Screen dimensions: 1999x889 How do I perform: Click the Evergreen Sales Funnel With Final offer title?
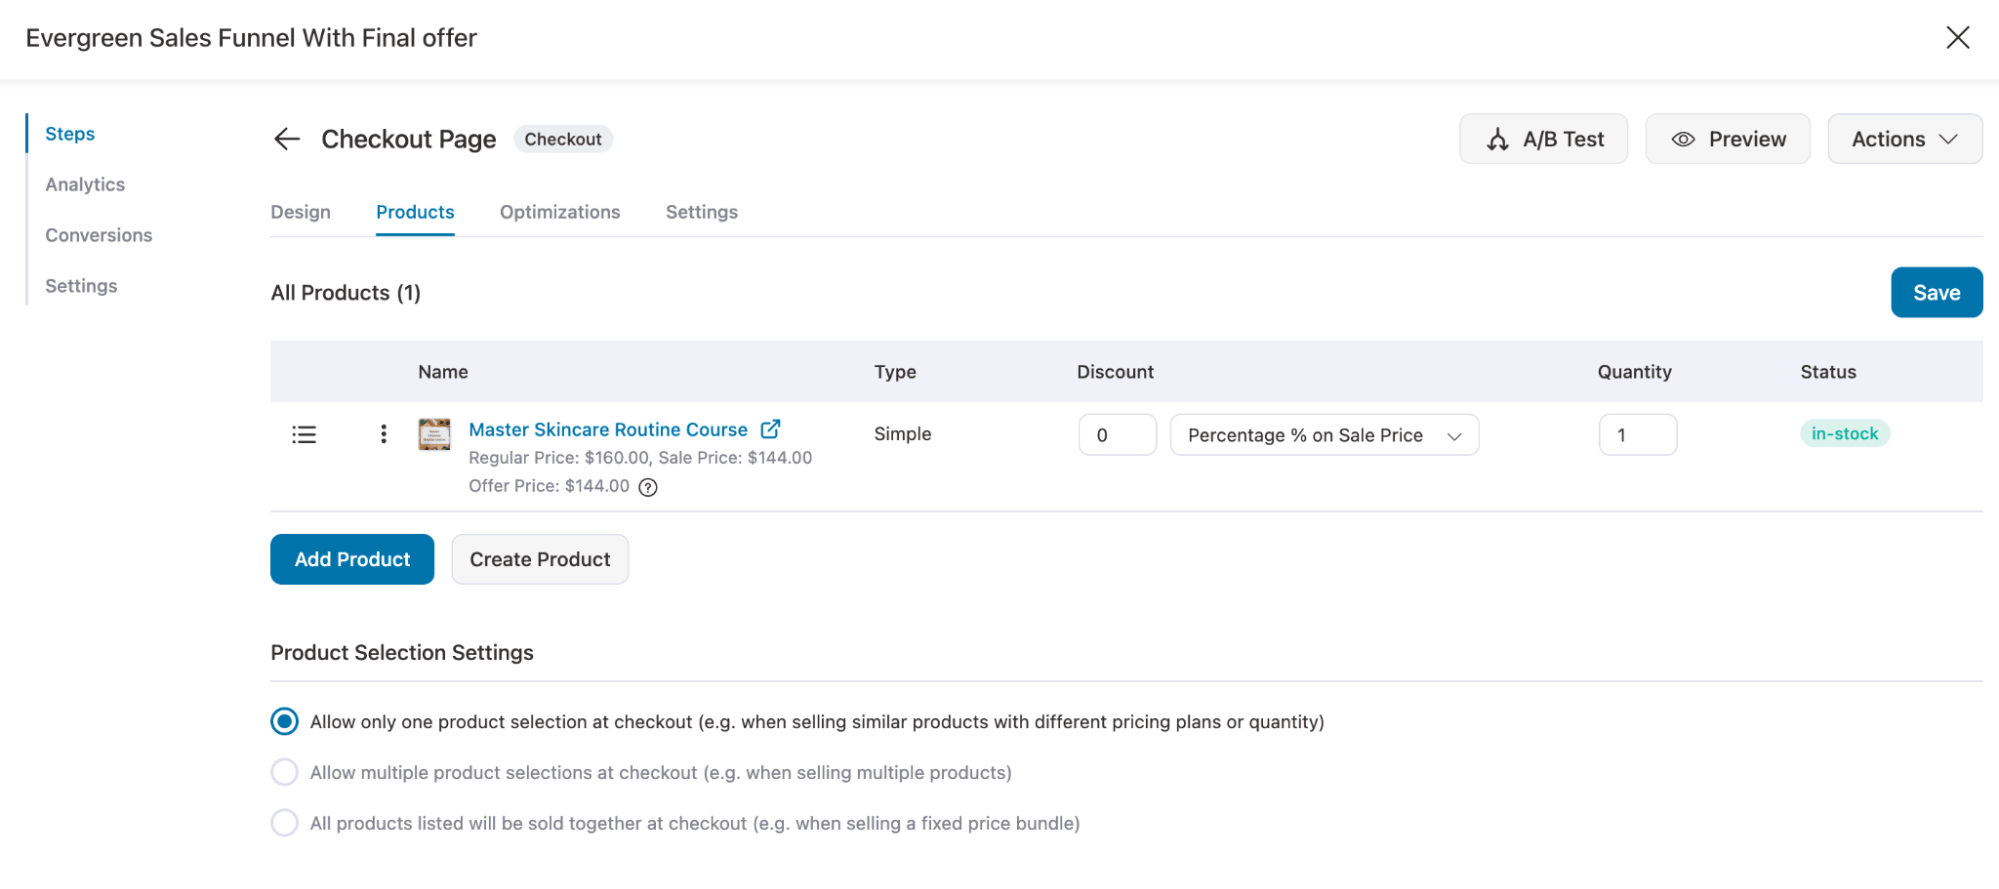pos(251,38)
